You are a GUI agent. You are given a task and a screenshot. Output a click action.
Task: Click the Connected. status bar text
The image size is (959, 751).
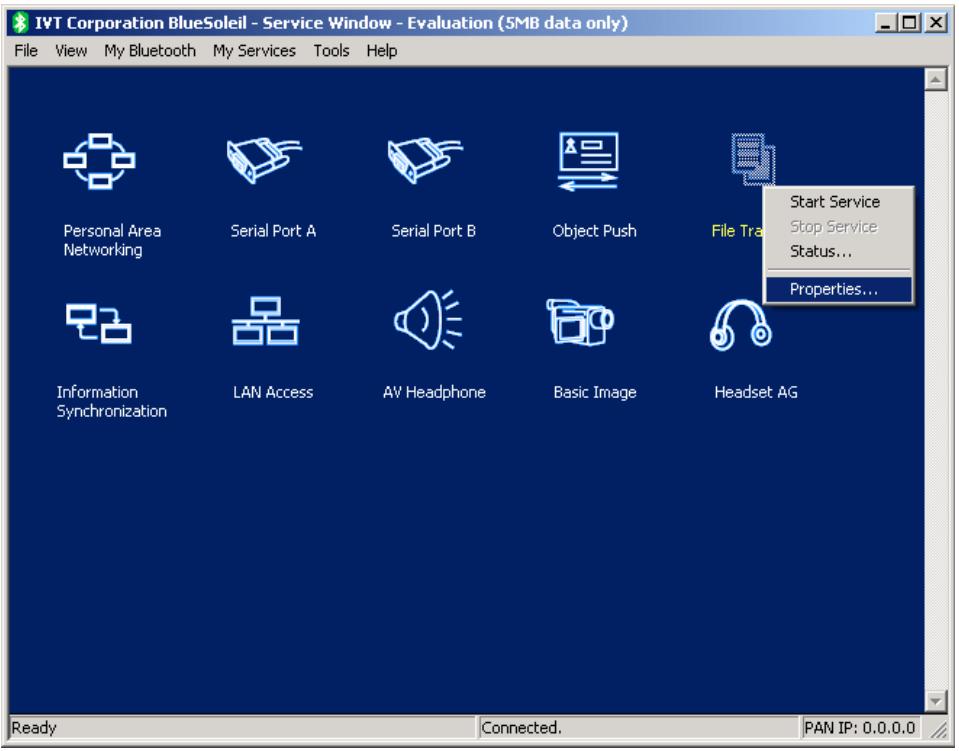tap(521, 728)
